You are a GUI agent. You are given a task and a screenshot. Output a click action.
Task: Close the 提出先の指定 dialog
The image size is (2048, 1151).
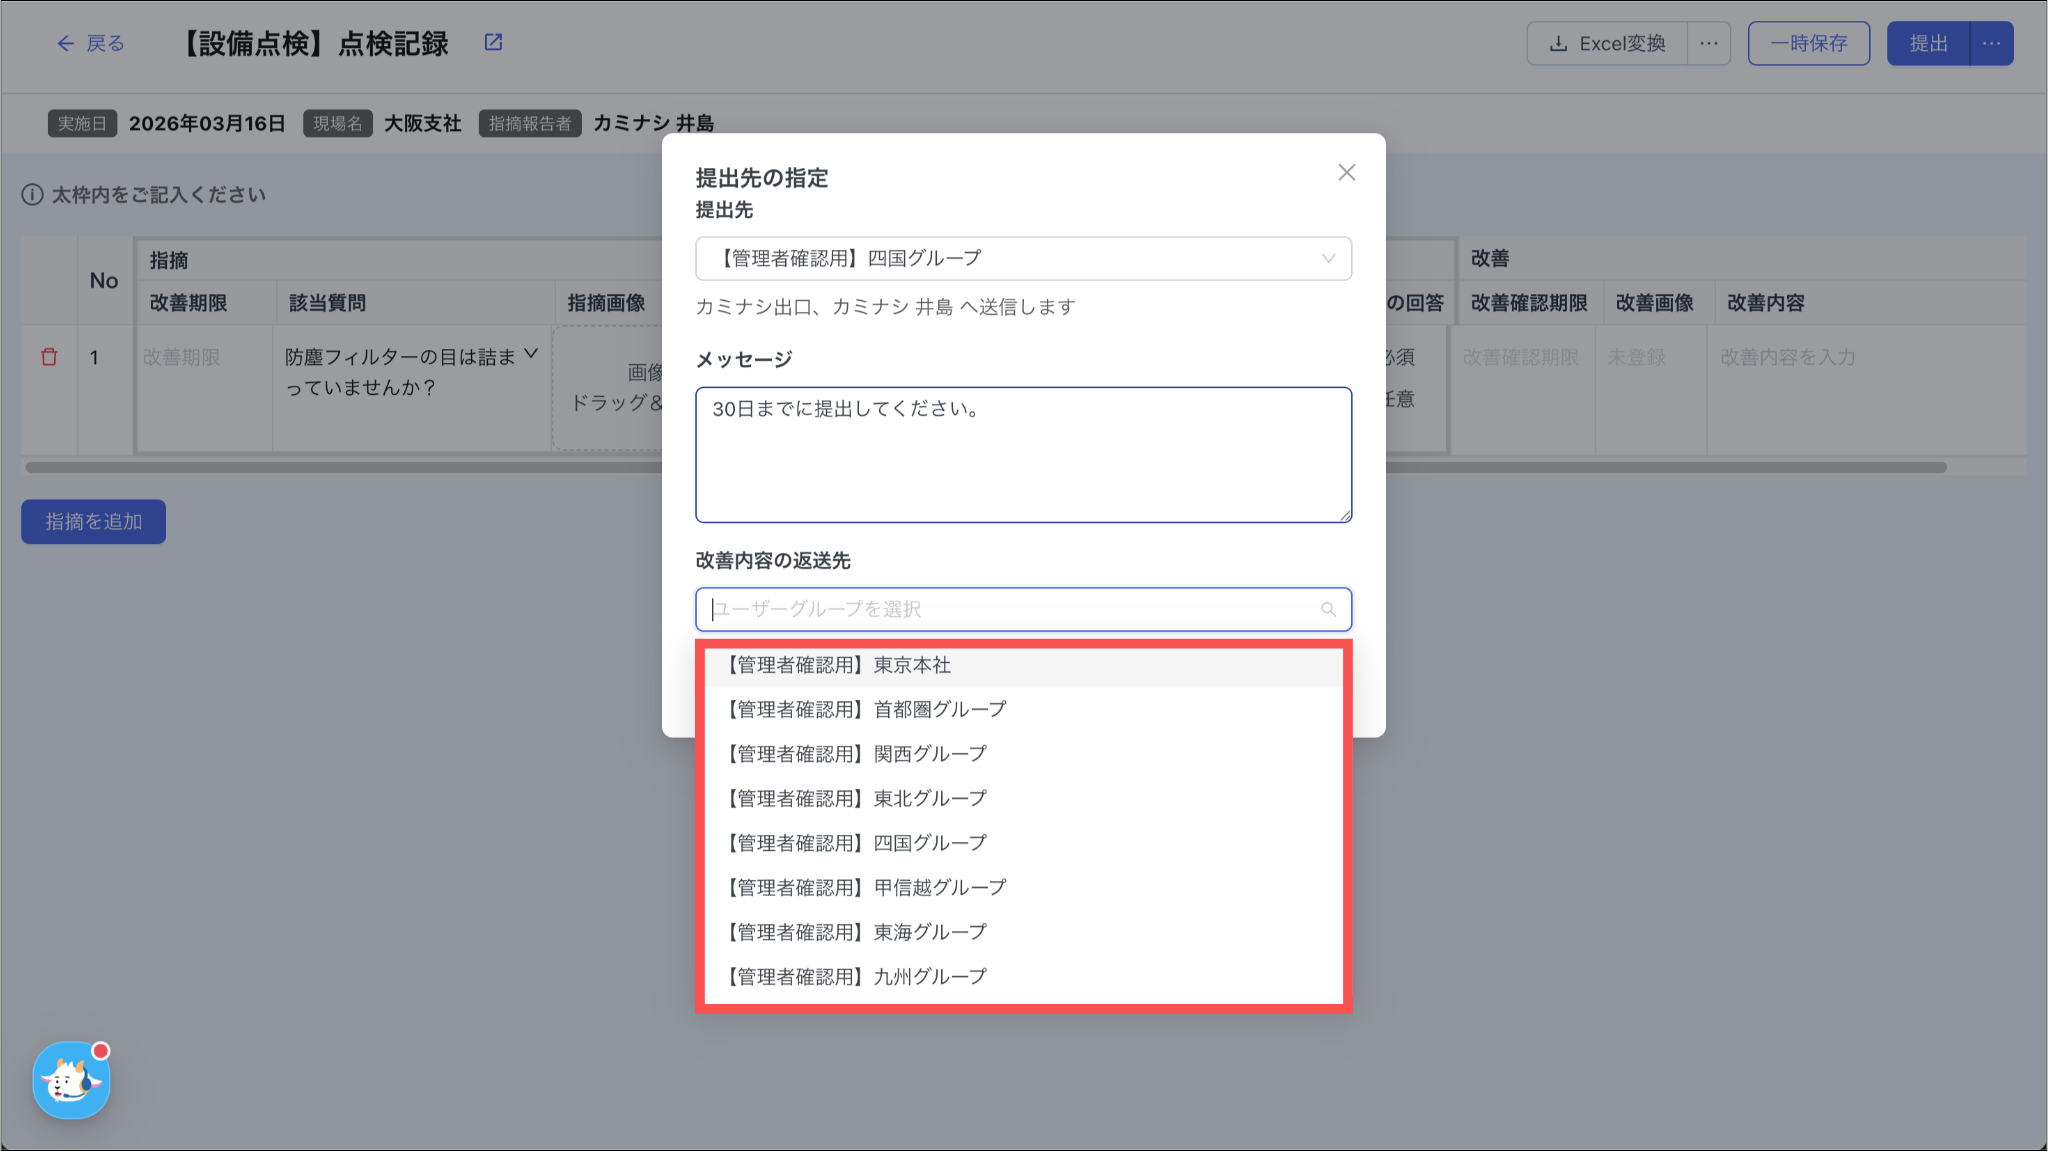1346,173
